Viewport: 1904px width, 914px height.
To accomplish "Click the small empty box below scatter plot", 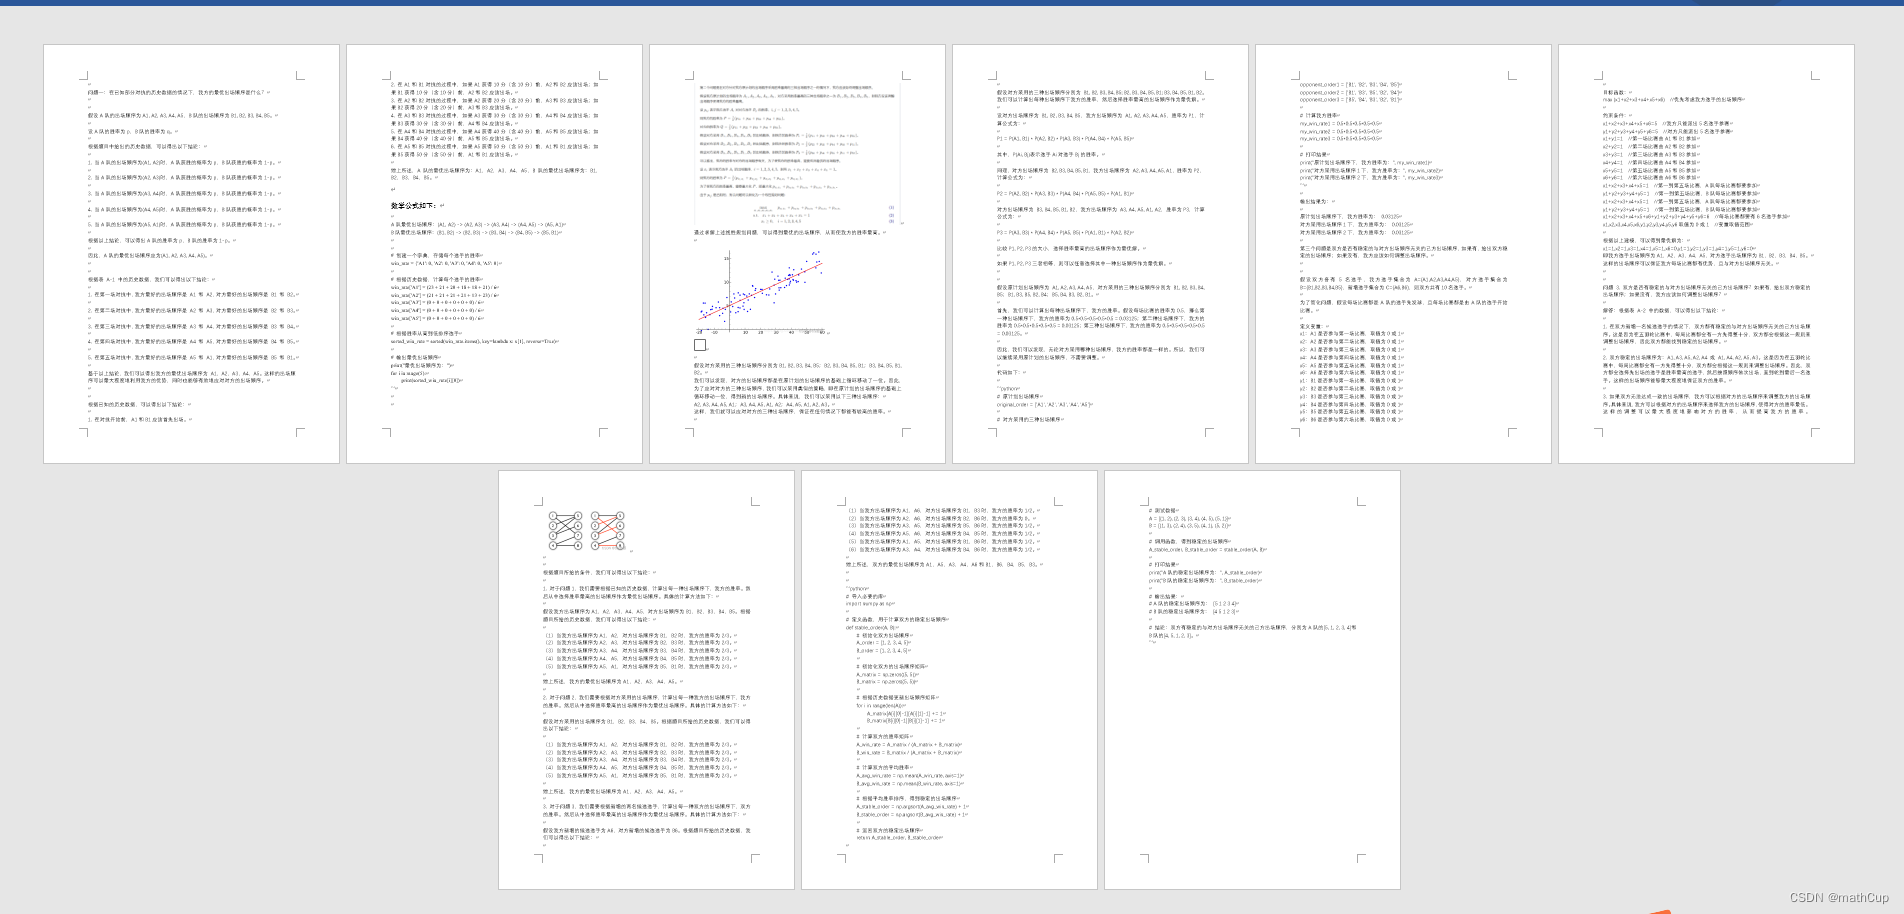I will click(x=700, y=345).
